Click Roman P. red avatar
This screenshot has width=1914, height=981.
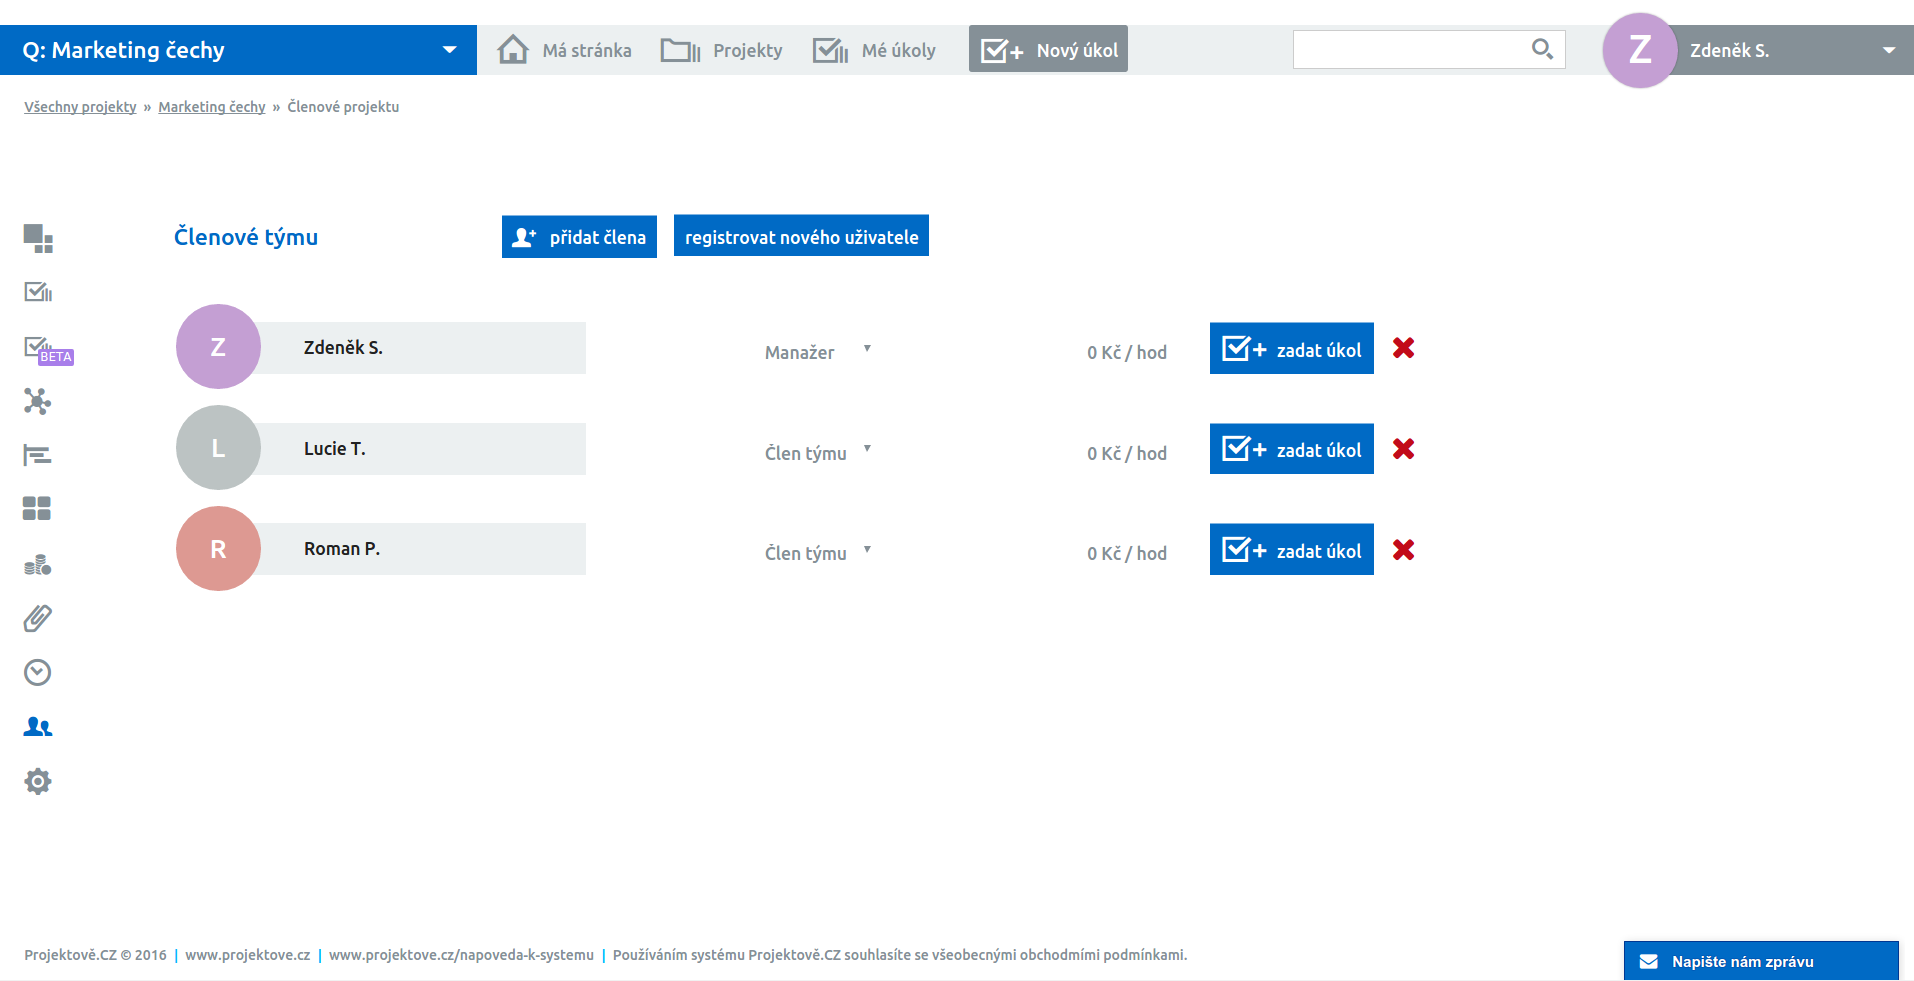tap(218, 549)
